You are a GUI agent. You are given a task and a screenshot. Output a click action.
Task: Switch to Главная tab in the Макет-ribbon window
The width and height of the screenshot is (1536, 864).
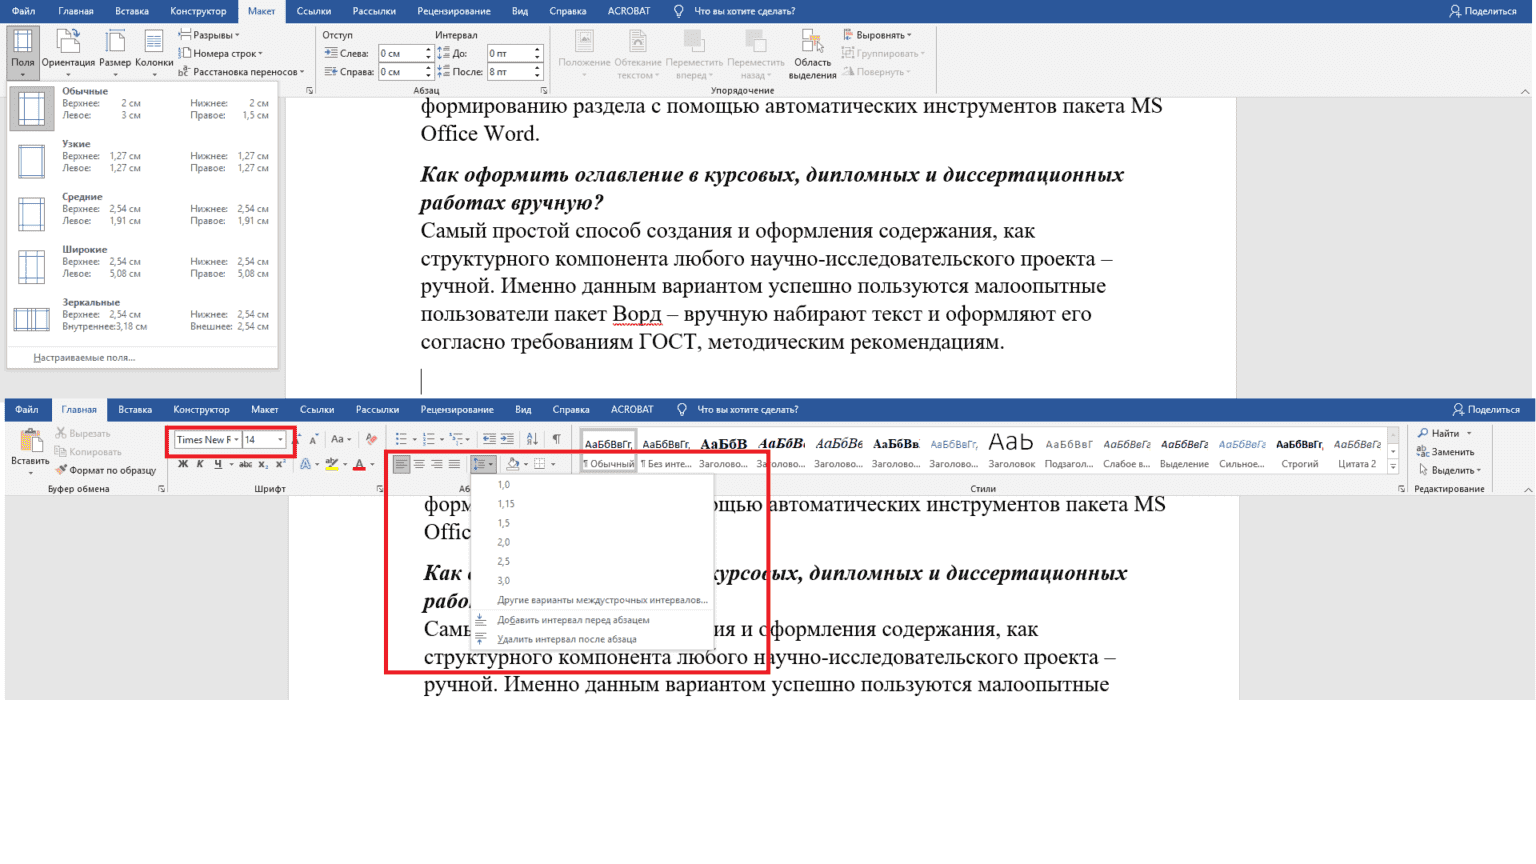[x=76, y=11]
